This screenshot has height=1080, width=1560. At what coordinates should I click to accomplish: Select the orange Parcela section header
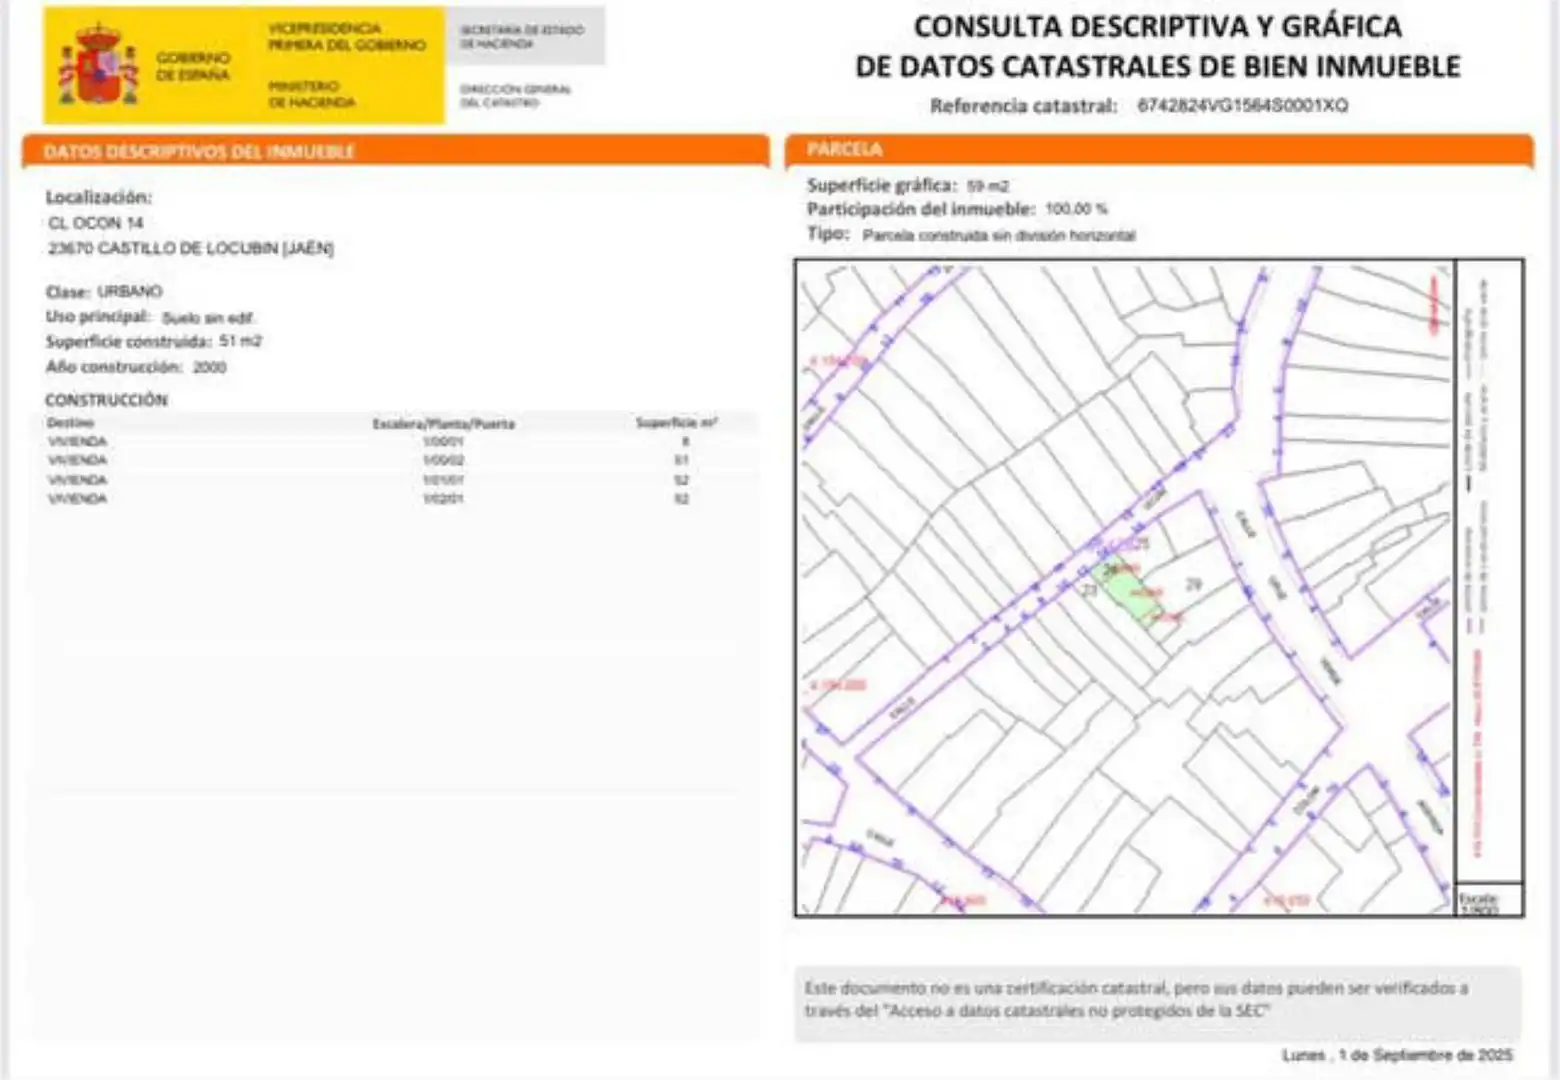coord(1160,150)
